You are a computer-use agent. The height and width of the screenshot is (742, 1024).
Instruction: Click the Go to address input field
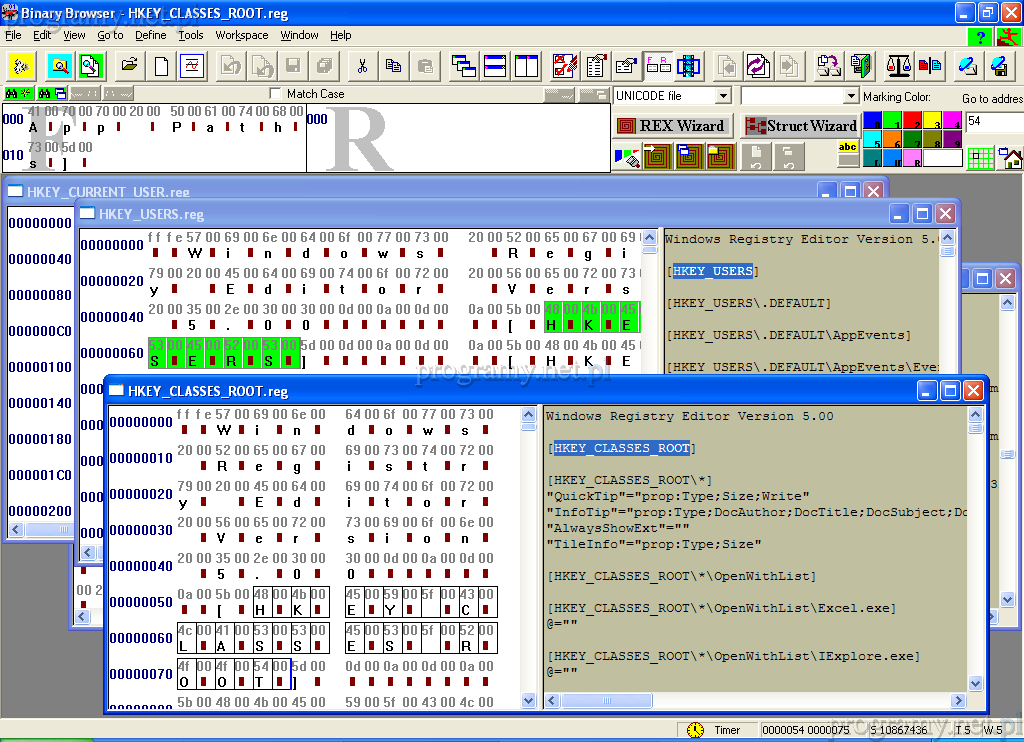(992, 121)
